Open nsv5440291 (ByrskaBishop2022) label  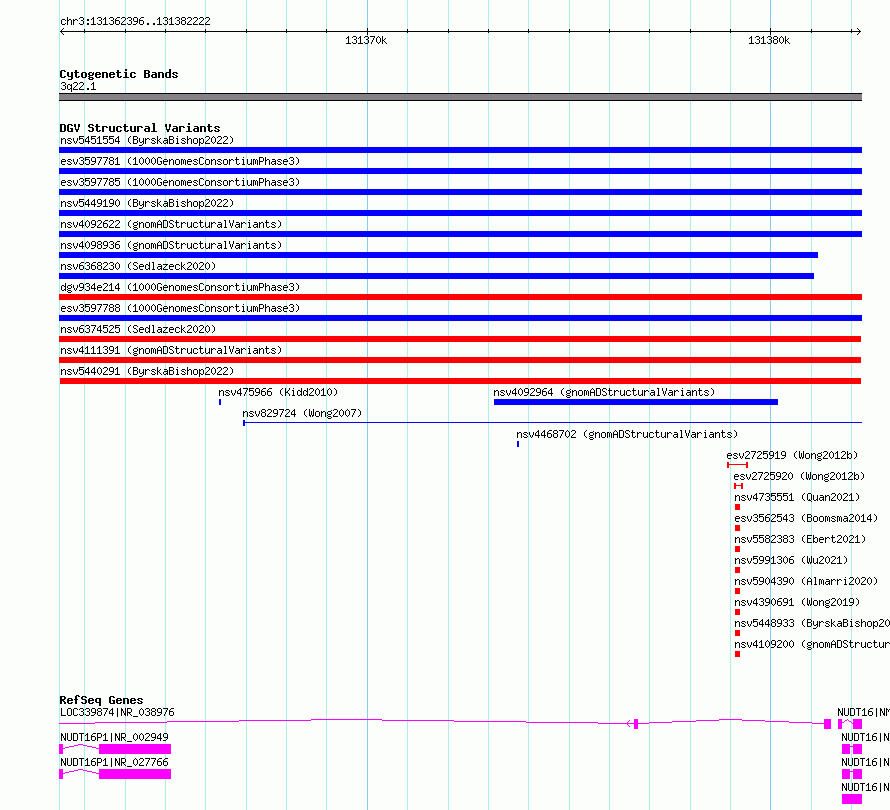(147, 371)
